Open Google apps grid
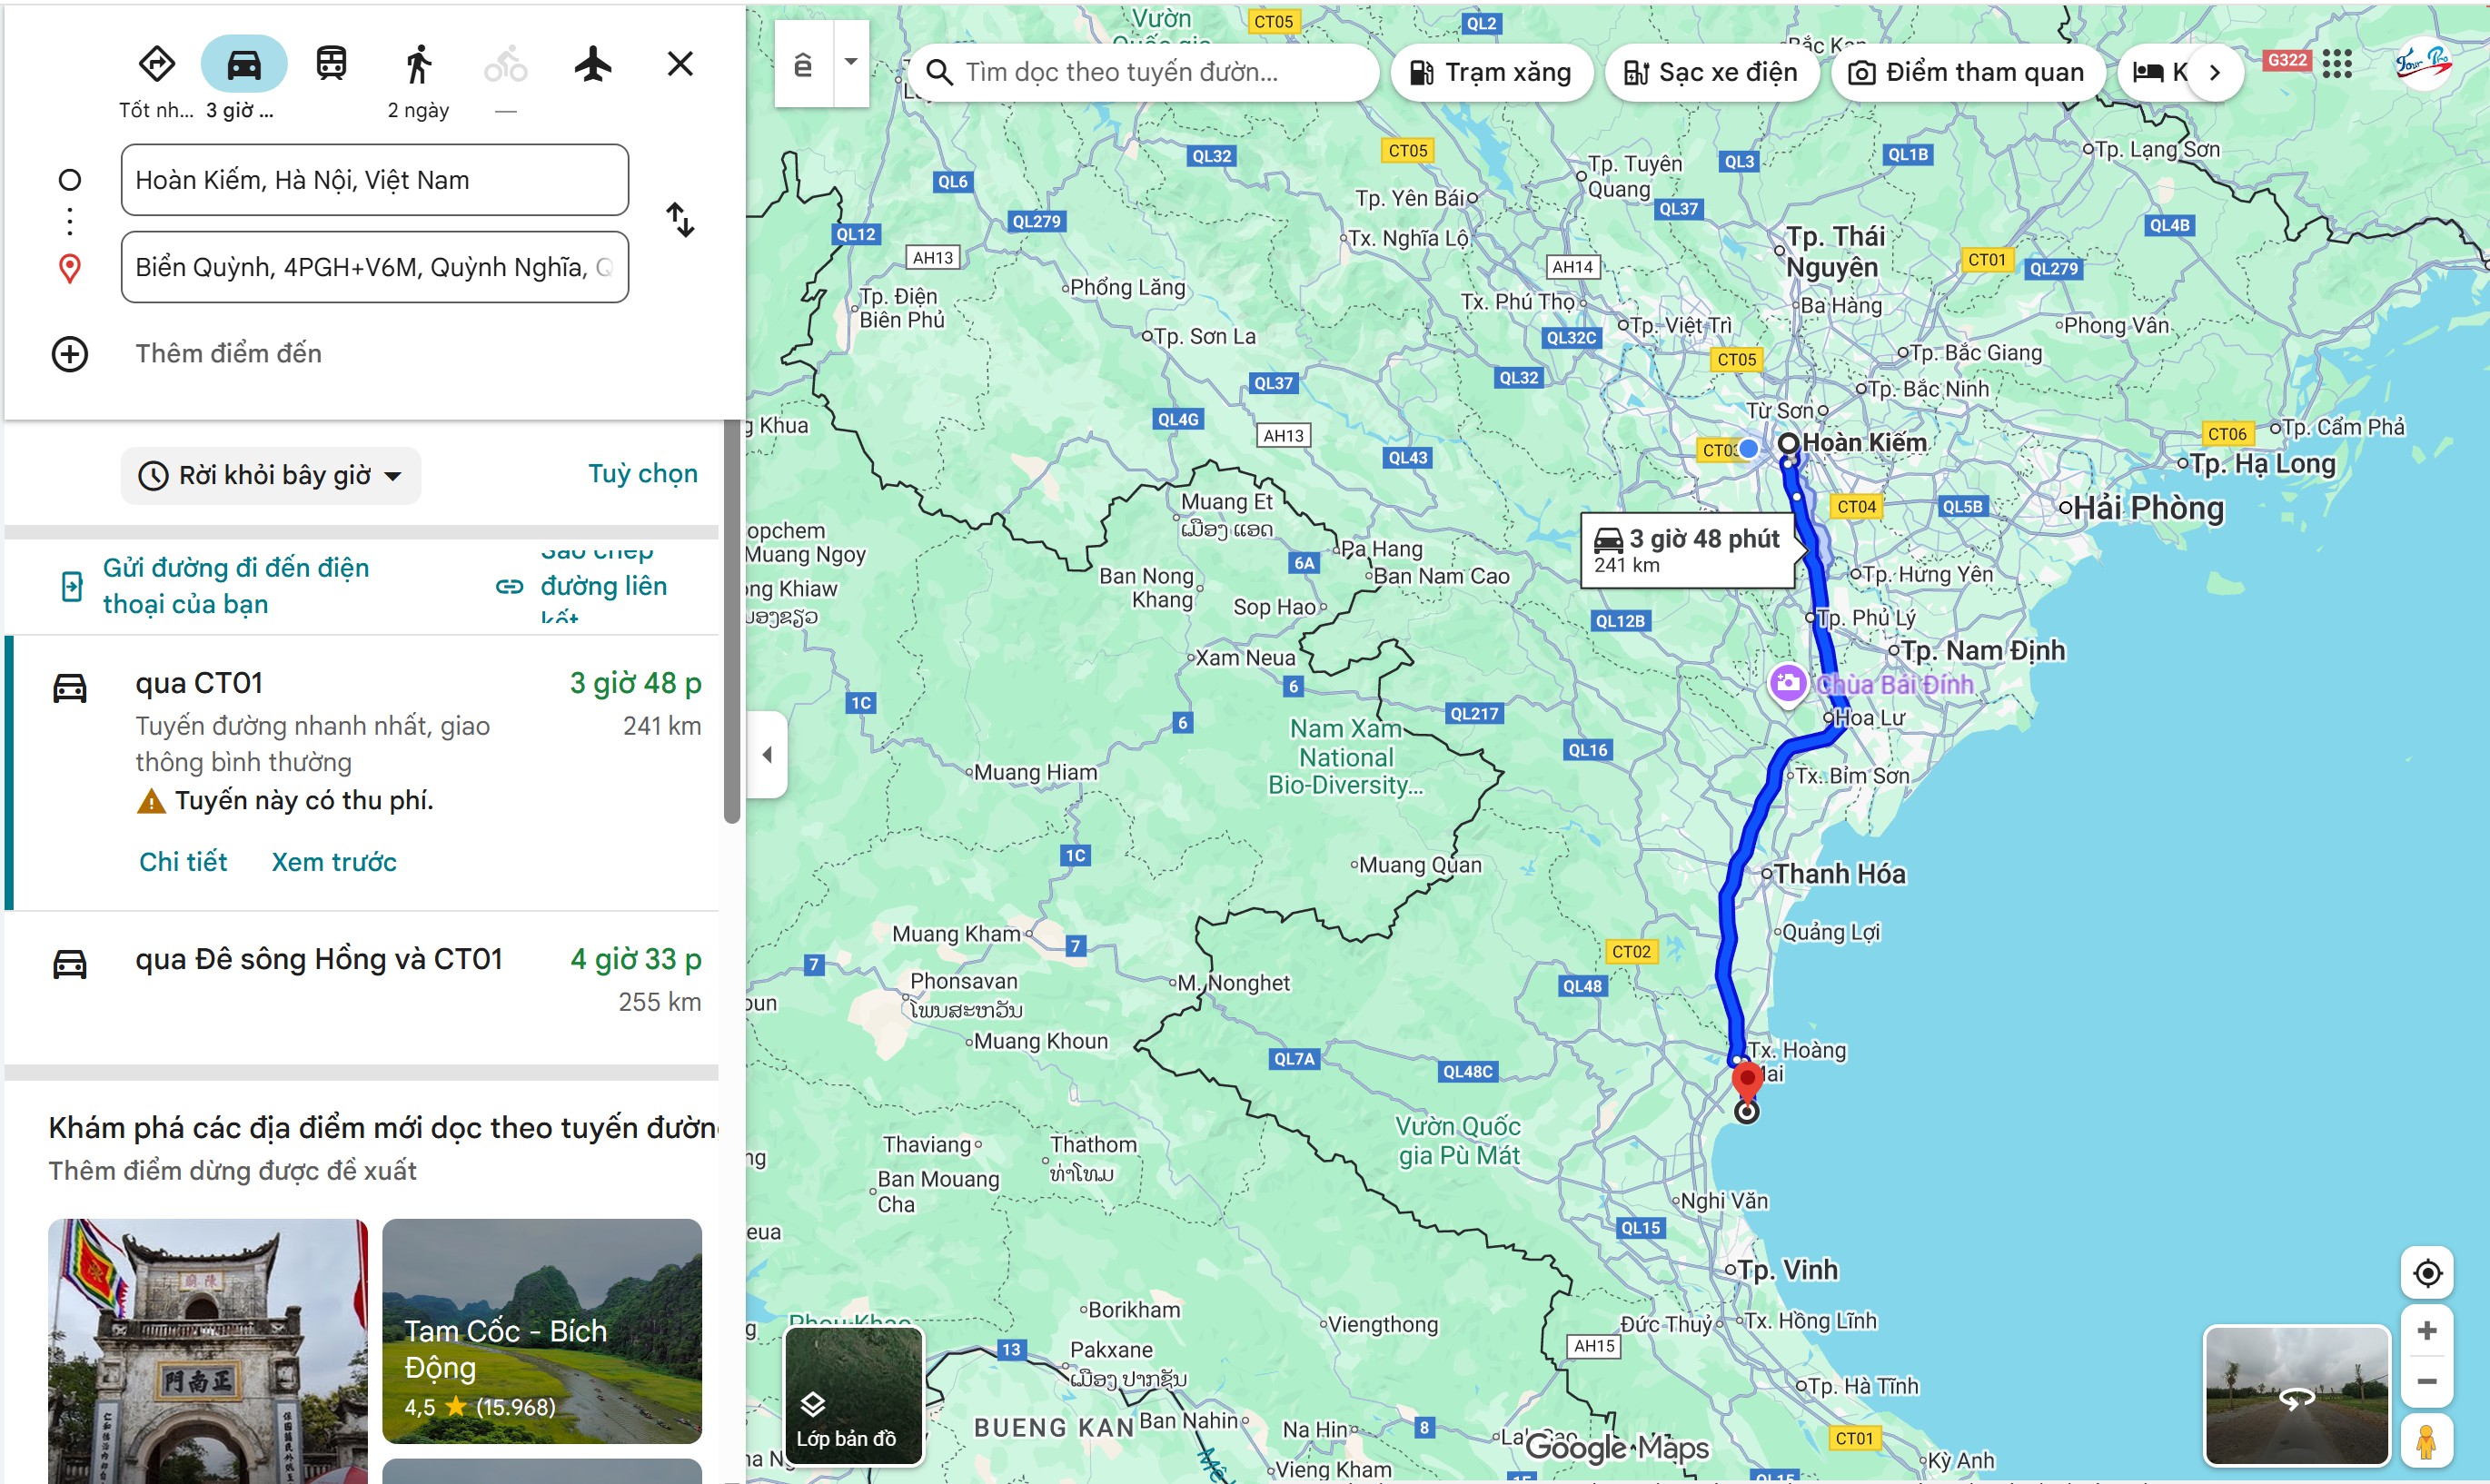Viewport: 2490px width, 1484px height. tap(2337, 64)
